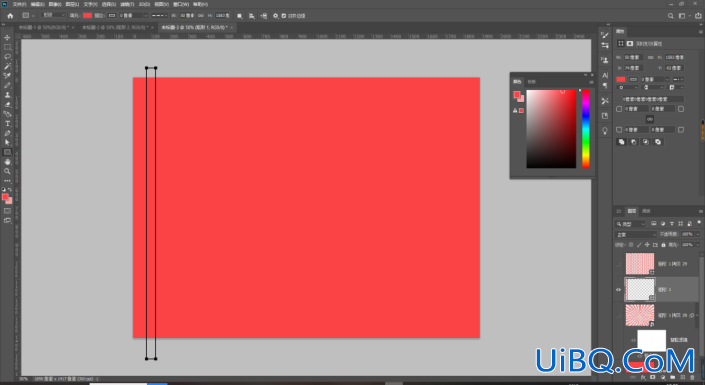Select the Hand tool
Viewport: 705px width, 385px height.
7,161
